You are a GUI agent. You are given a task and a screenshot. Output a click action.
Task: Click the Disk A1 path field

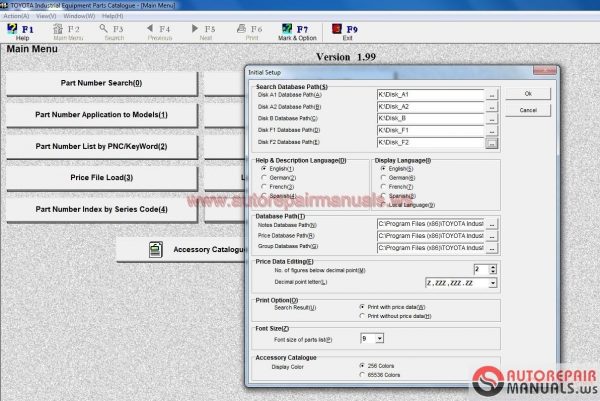[x=430, y=95]
